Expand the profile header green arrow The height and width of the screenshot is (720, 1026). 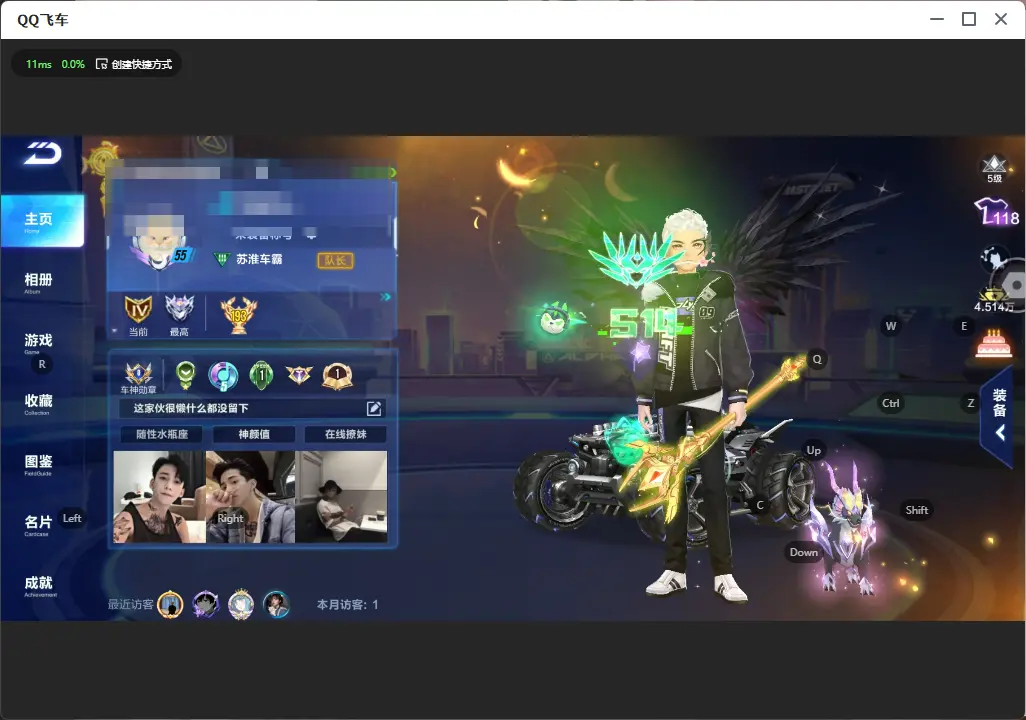click(x=392, y=172)
